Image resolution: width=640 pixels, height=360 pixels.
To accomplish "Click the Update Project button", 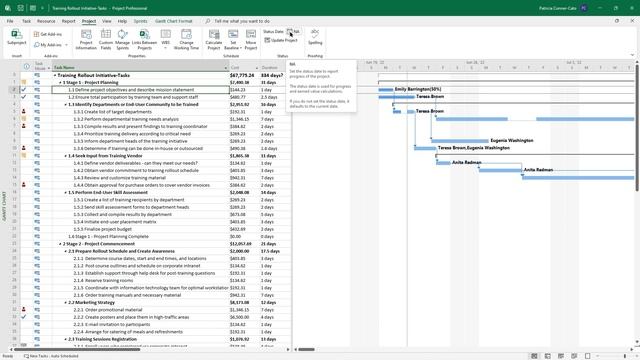I will coord(281,40).
